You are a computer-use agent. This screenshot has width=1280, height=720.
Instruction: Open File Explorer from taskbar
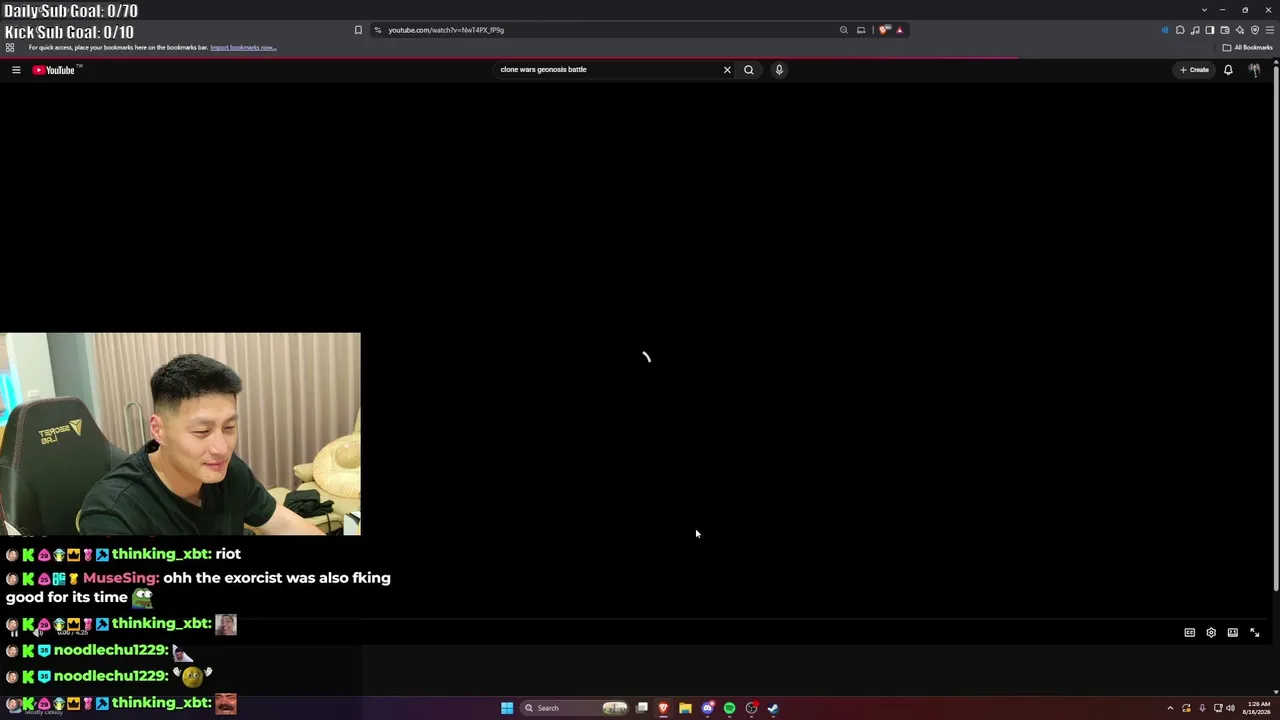coord(685,708)
